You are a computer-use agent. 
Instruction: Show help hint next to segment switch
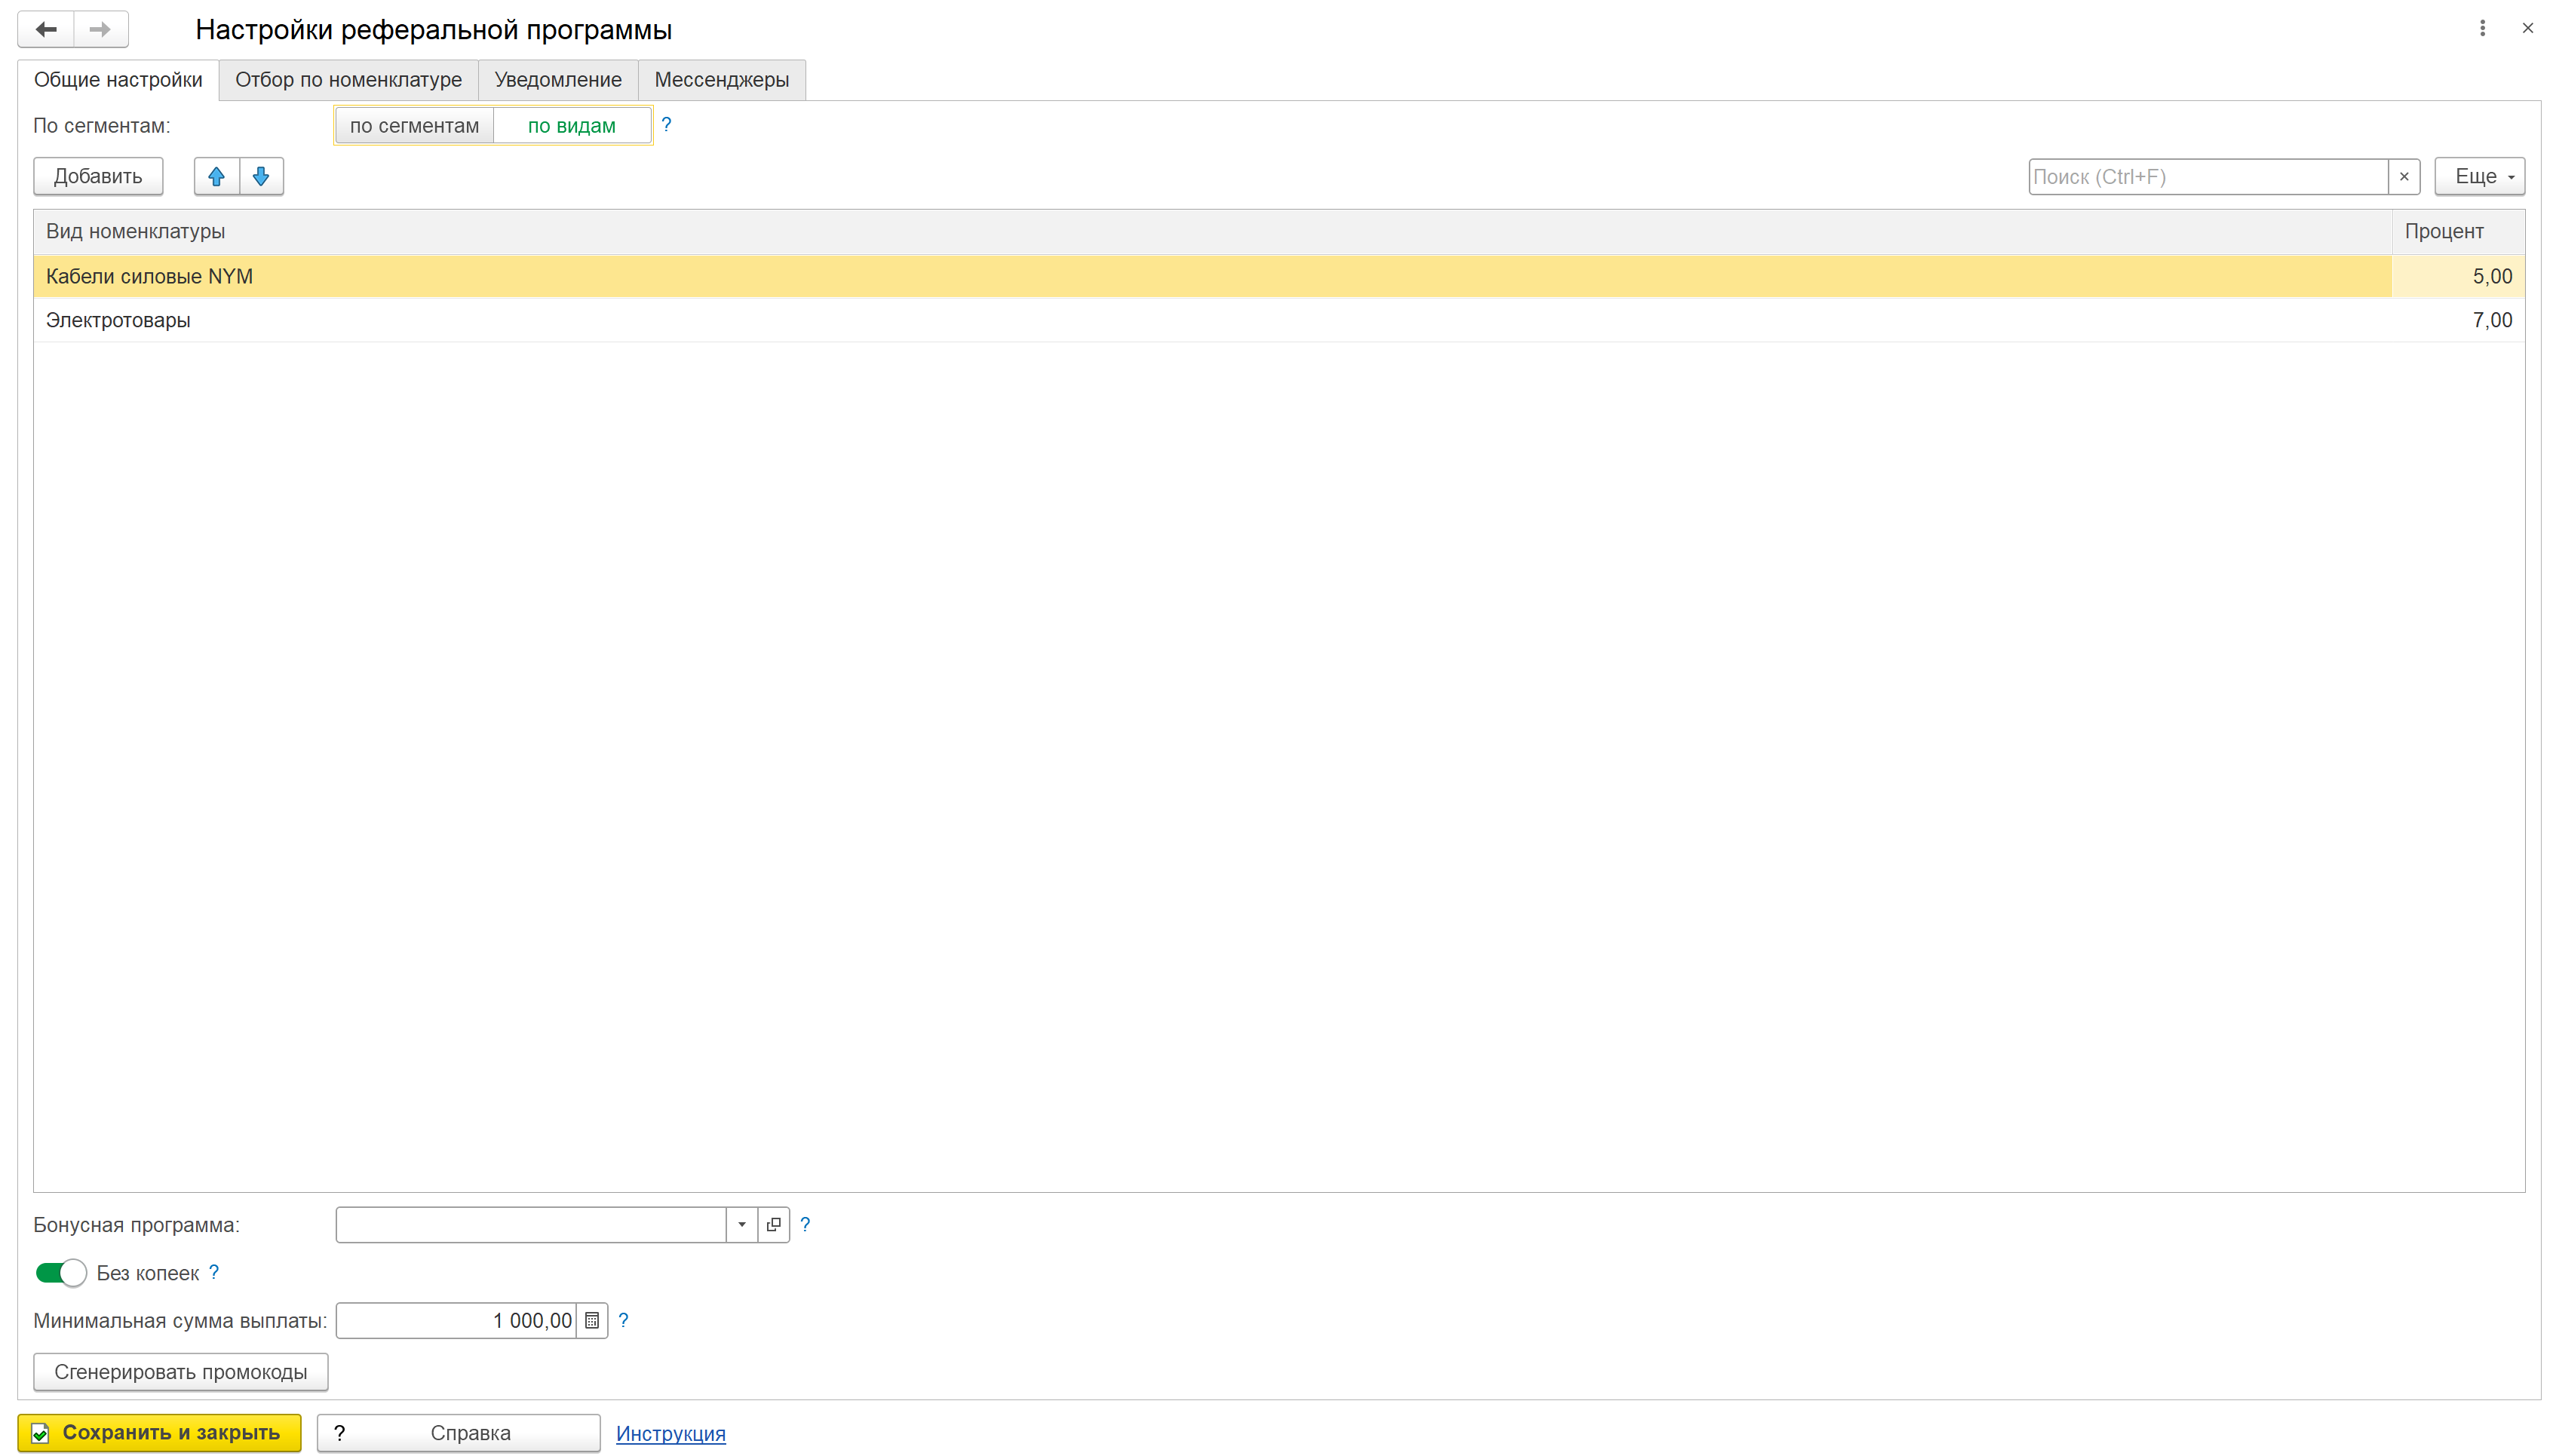coord(666,124)
